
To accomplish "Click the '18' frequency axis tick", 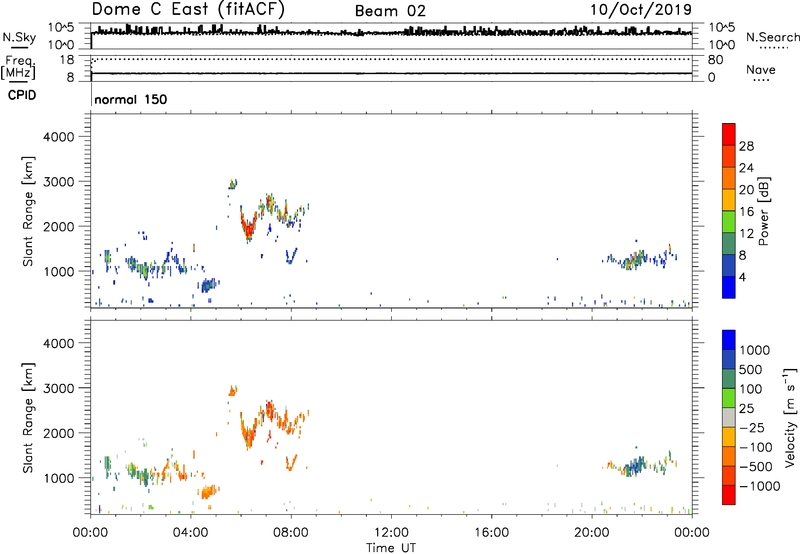I will [67, 60].
